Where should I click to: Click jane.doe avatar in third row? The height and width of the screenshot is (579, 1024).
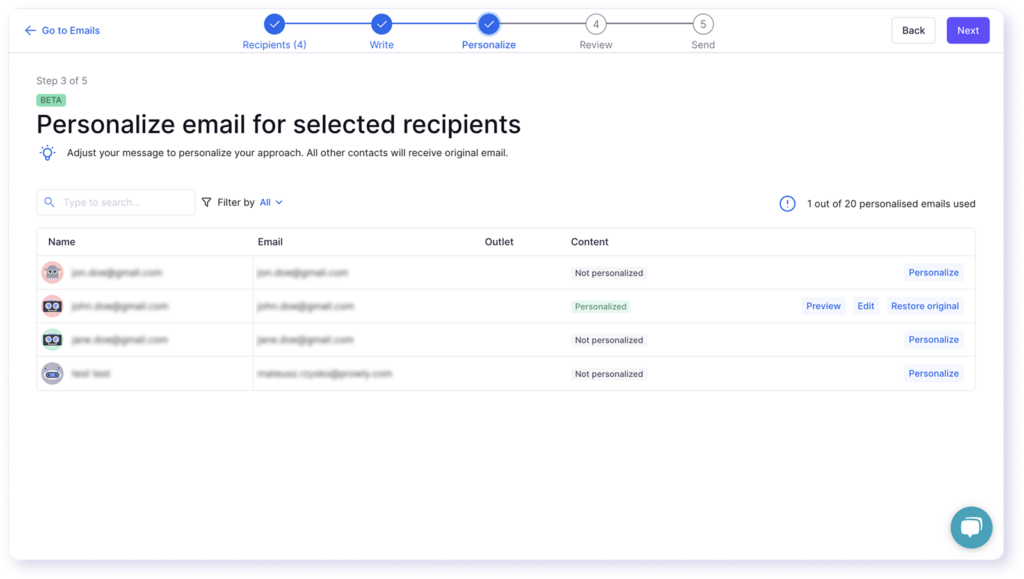pyautogui.click(x=52, y=340)
